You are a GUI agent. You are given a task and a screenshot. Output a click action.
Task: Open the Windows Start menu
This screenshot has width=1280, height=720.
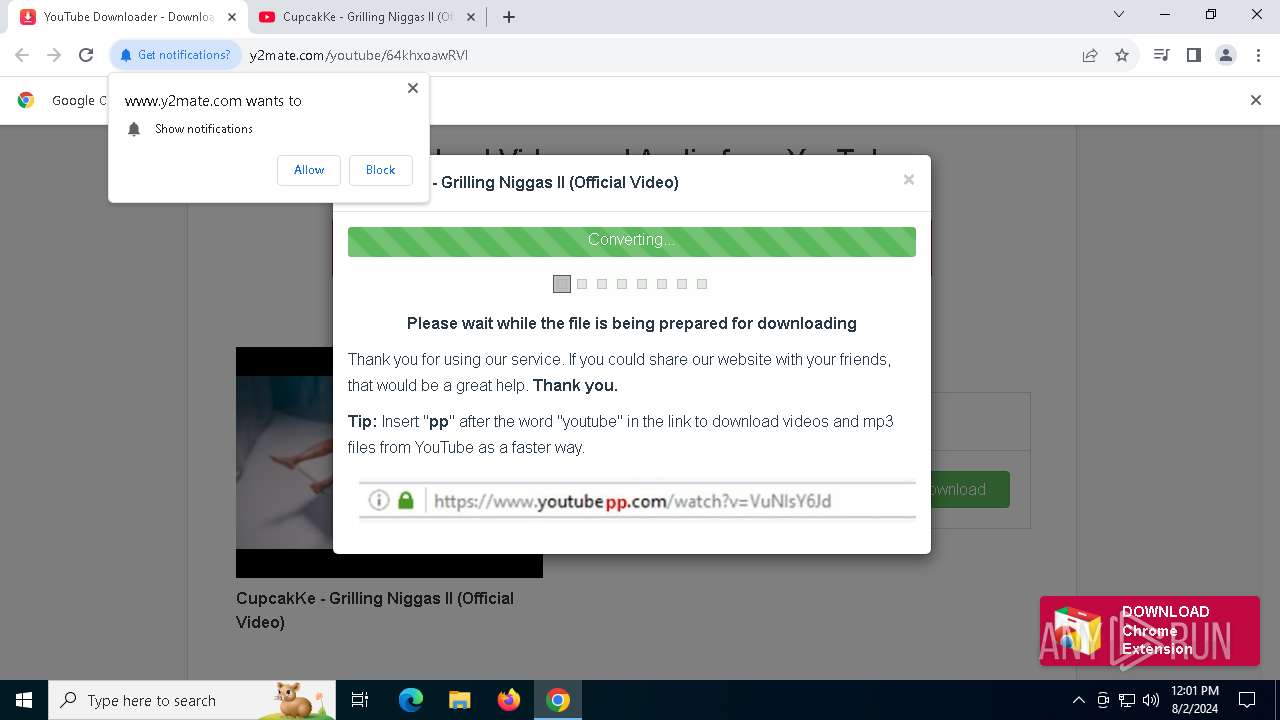(24, 700)
